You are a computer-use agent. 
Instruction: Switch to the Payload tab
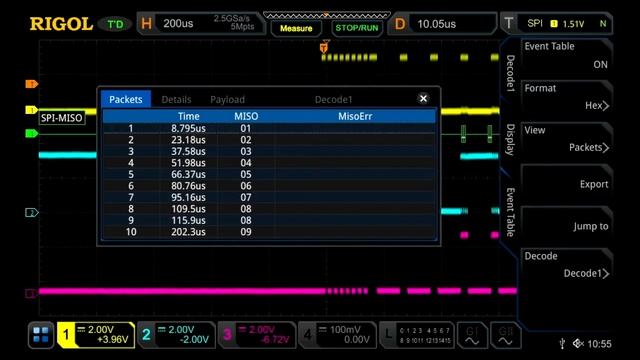tap(227, 99)
